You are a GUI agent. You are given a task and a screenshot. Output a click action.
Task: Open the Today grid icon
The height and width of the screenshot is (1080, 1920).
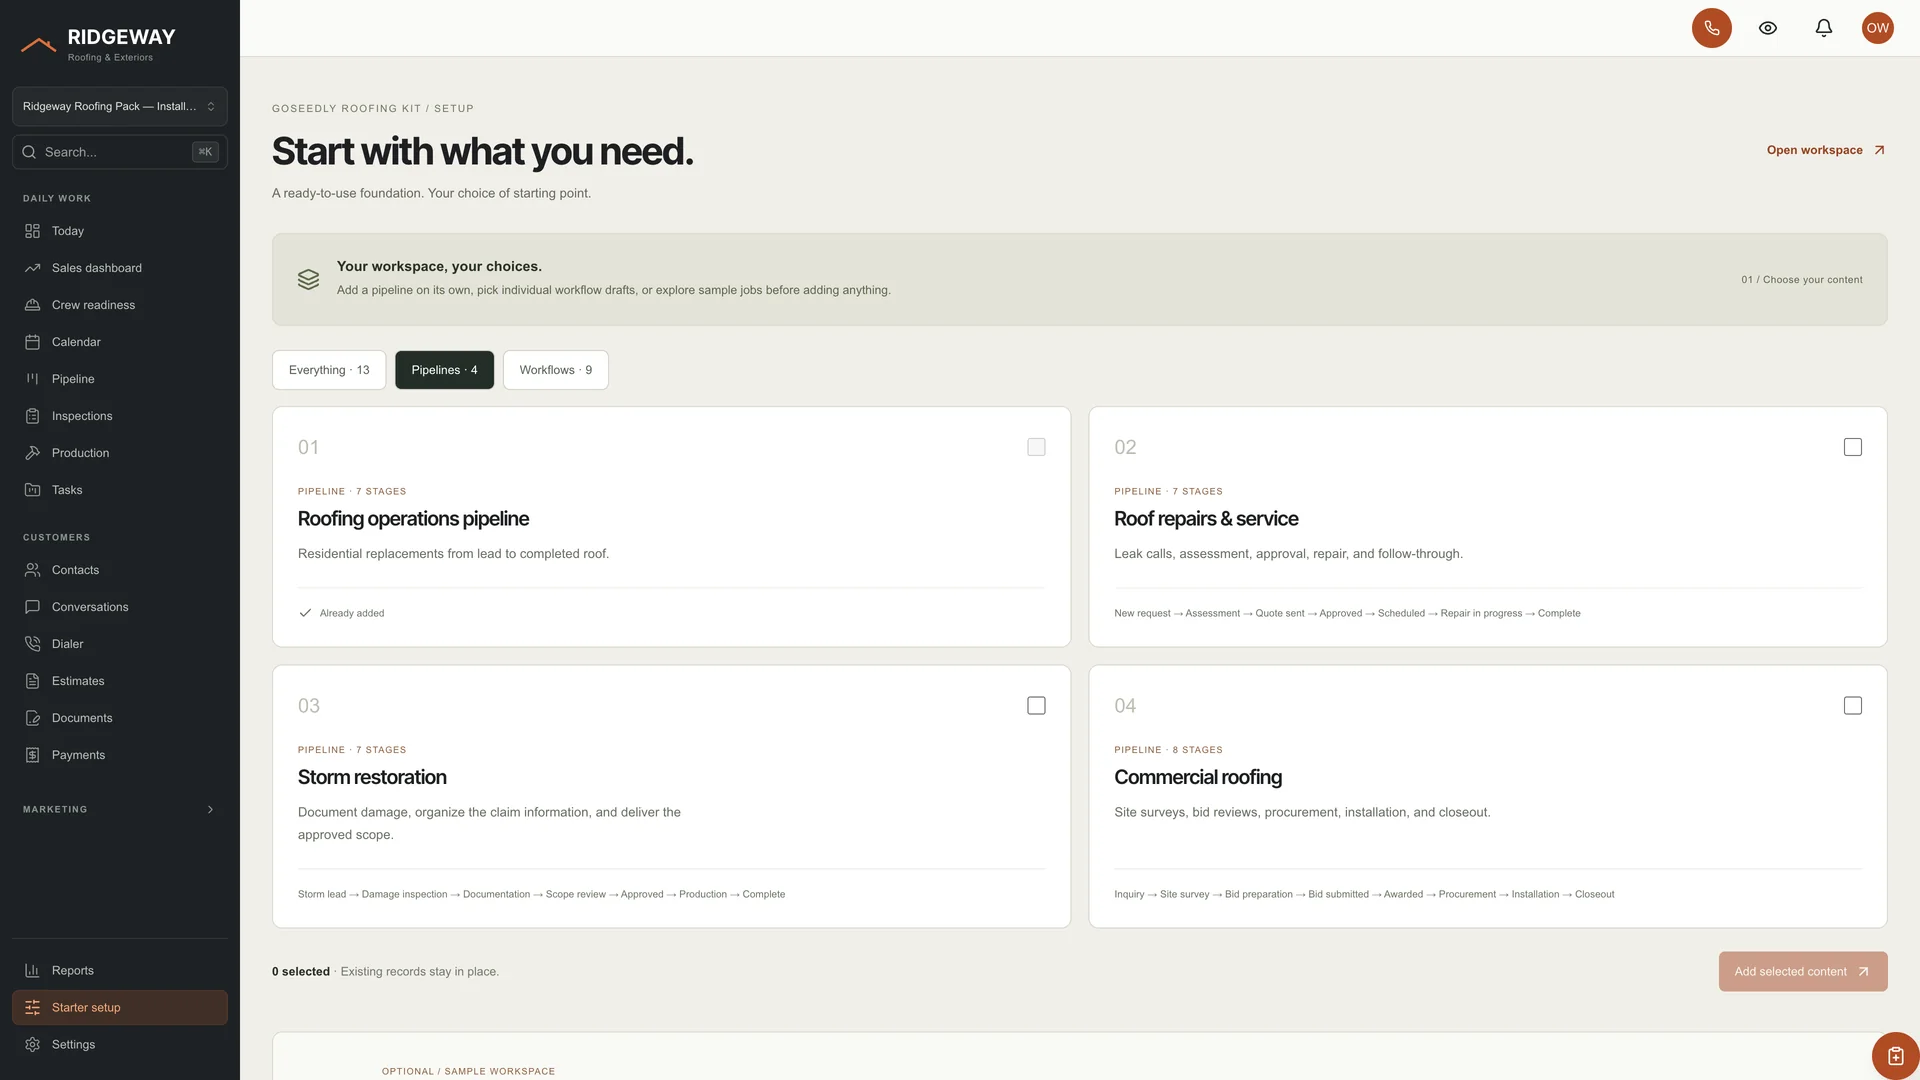32,231
